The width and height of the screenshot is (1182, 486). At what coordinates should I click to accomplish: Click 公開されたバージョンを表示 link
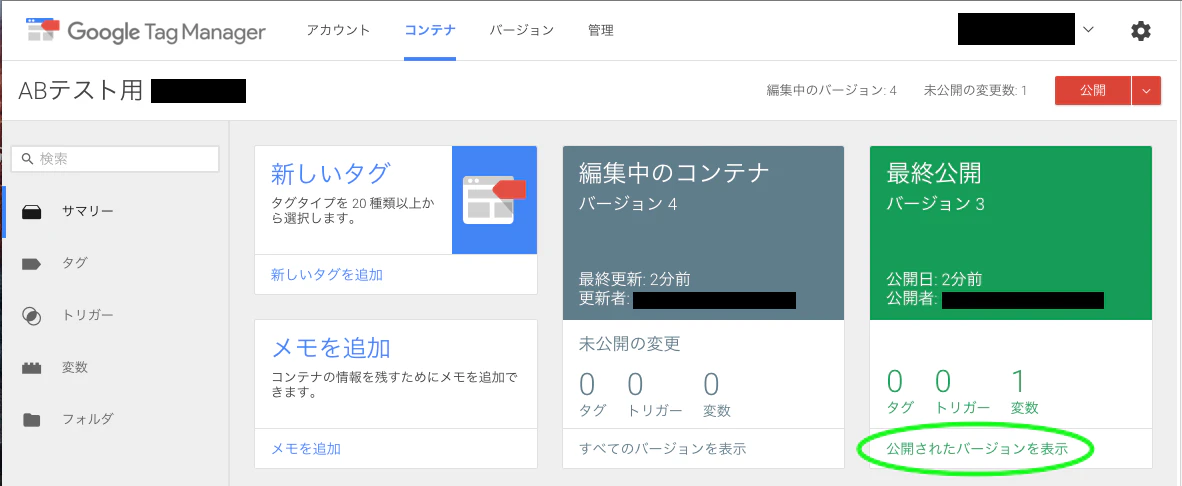(977, 449)
